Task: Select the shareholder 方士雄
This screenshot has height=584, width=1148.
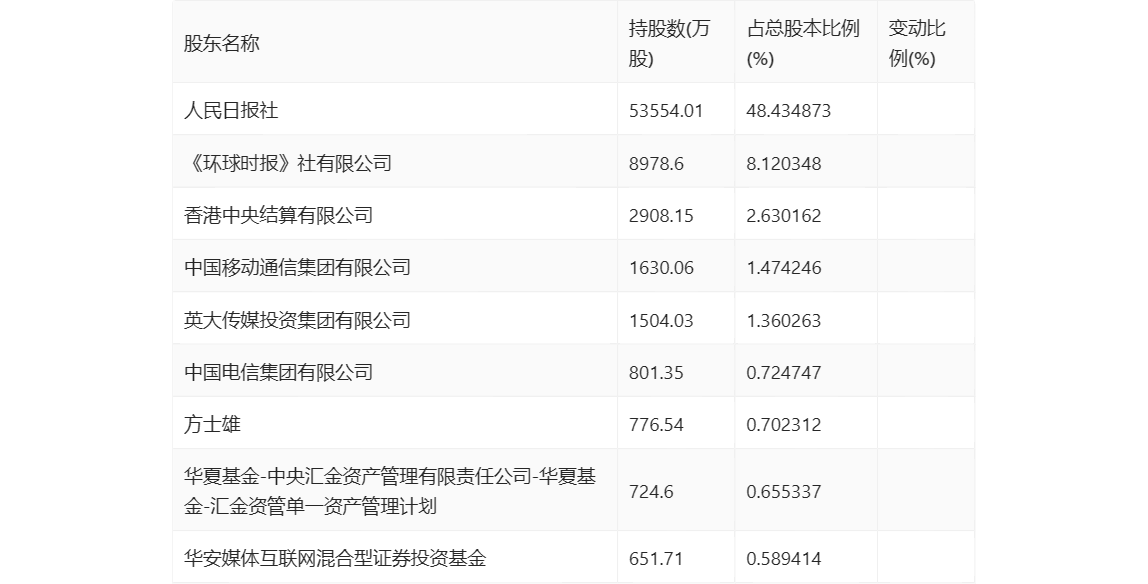Action: (x=212, y=424)
